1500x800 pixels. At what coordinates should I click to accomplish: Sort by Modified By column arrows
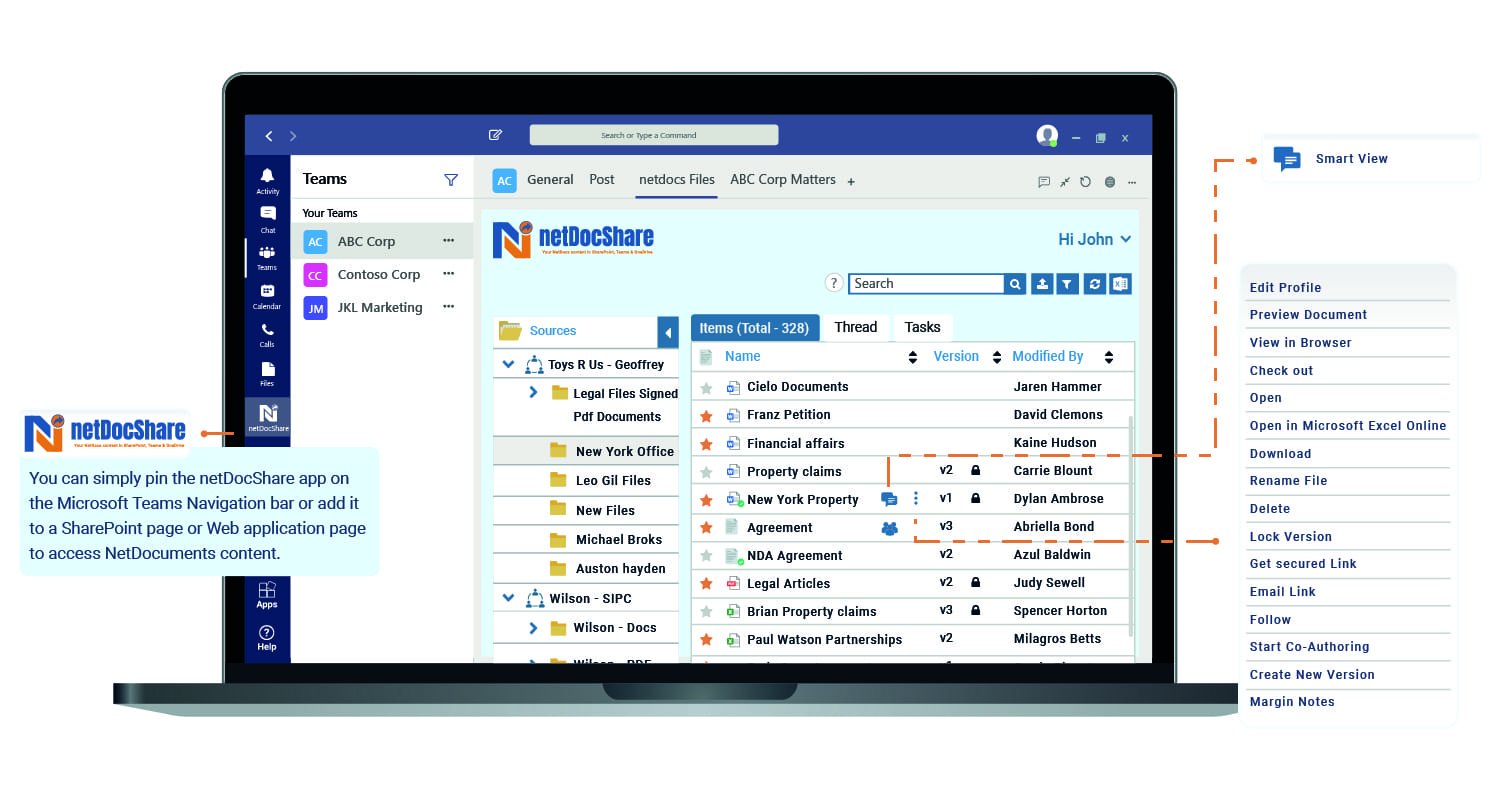tap(1108, 357)
